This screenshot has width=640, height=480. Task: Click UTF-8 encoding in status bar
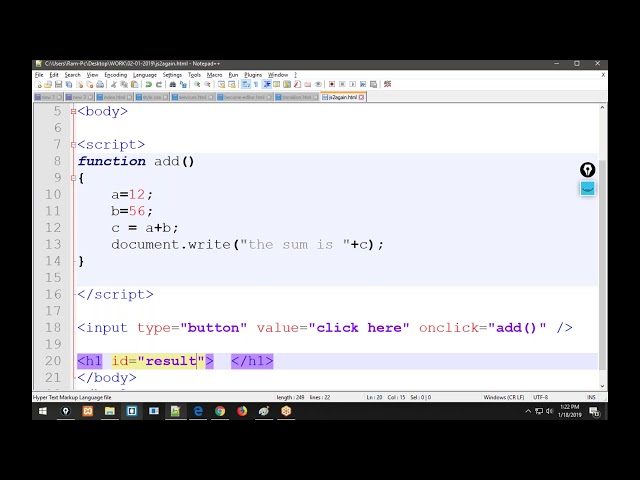(x=540, y=397)
